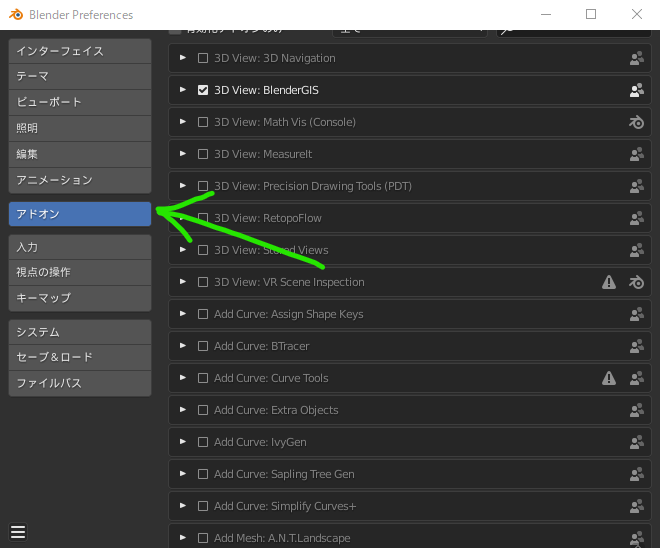Expand the BlenderGIS add-on details
Screen dimensions: 660x548
(183, 90)
